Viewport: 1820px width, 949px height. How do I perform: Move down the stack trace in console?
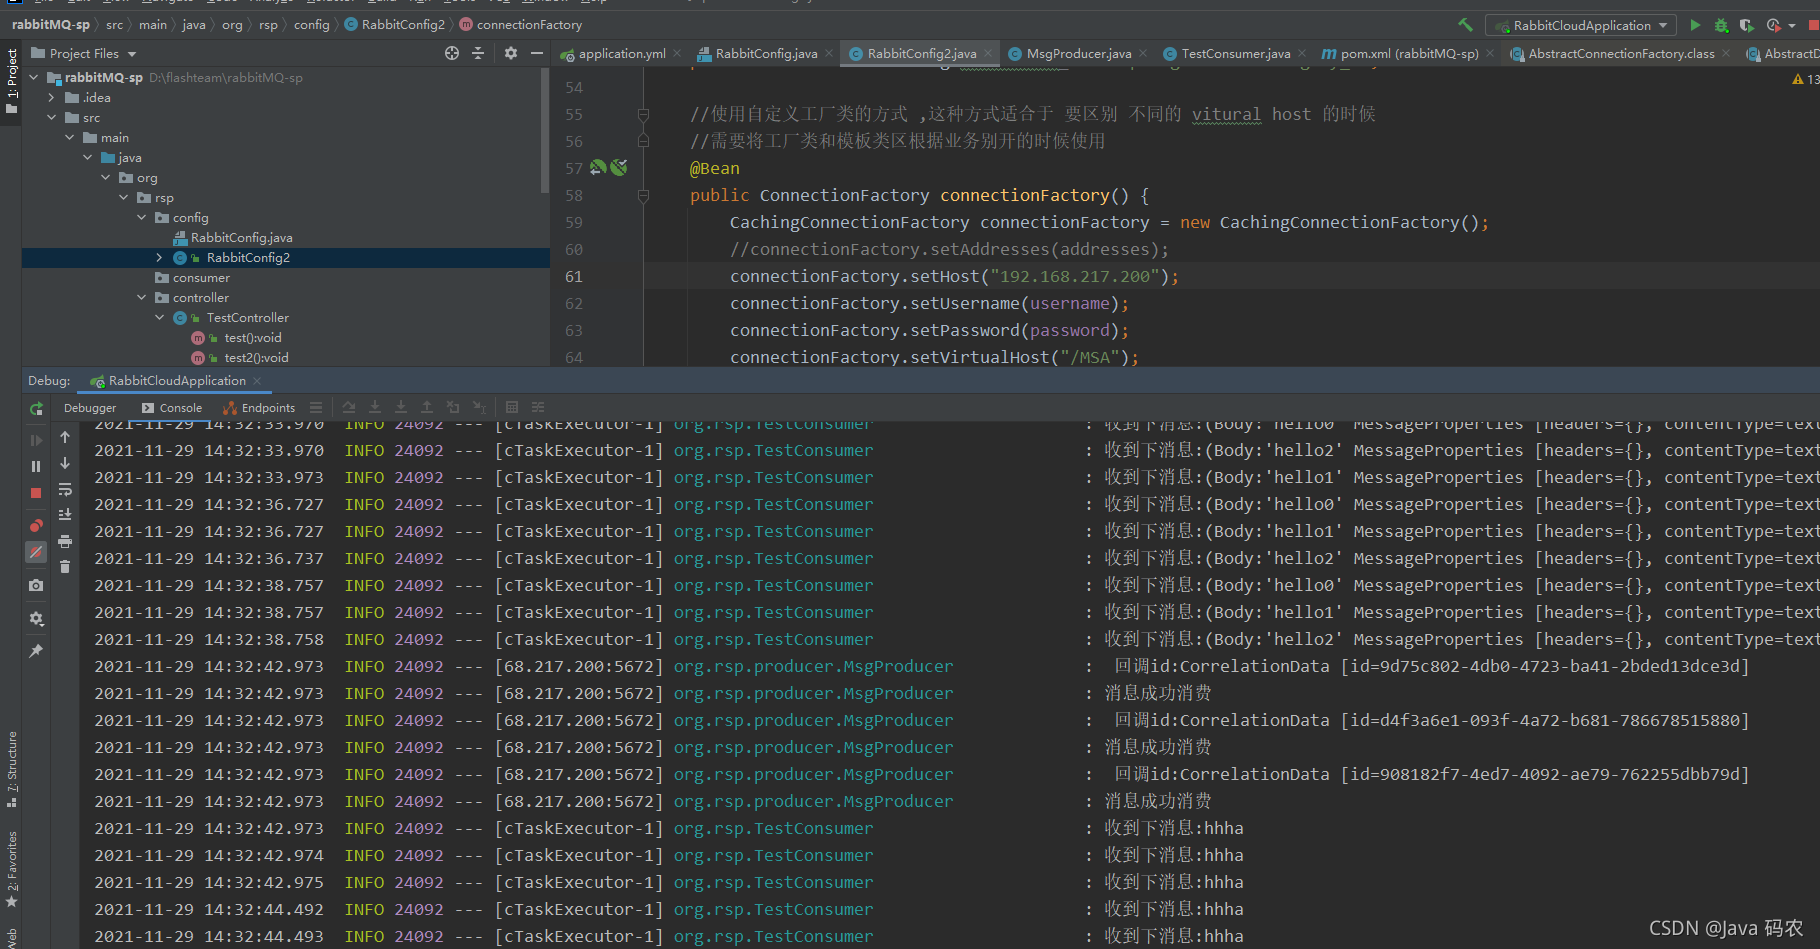tap(65, 463)
